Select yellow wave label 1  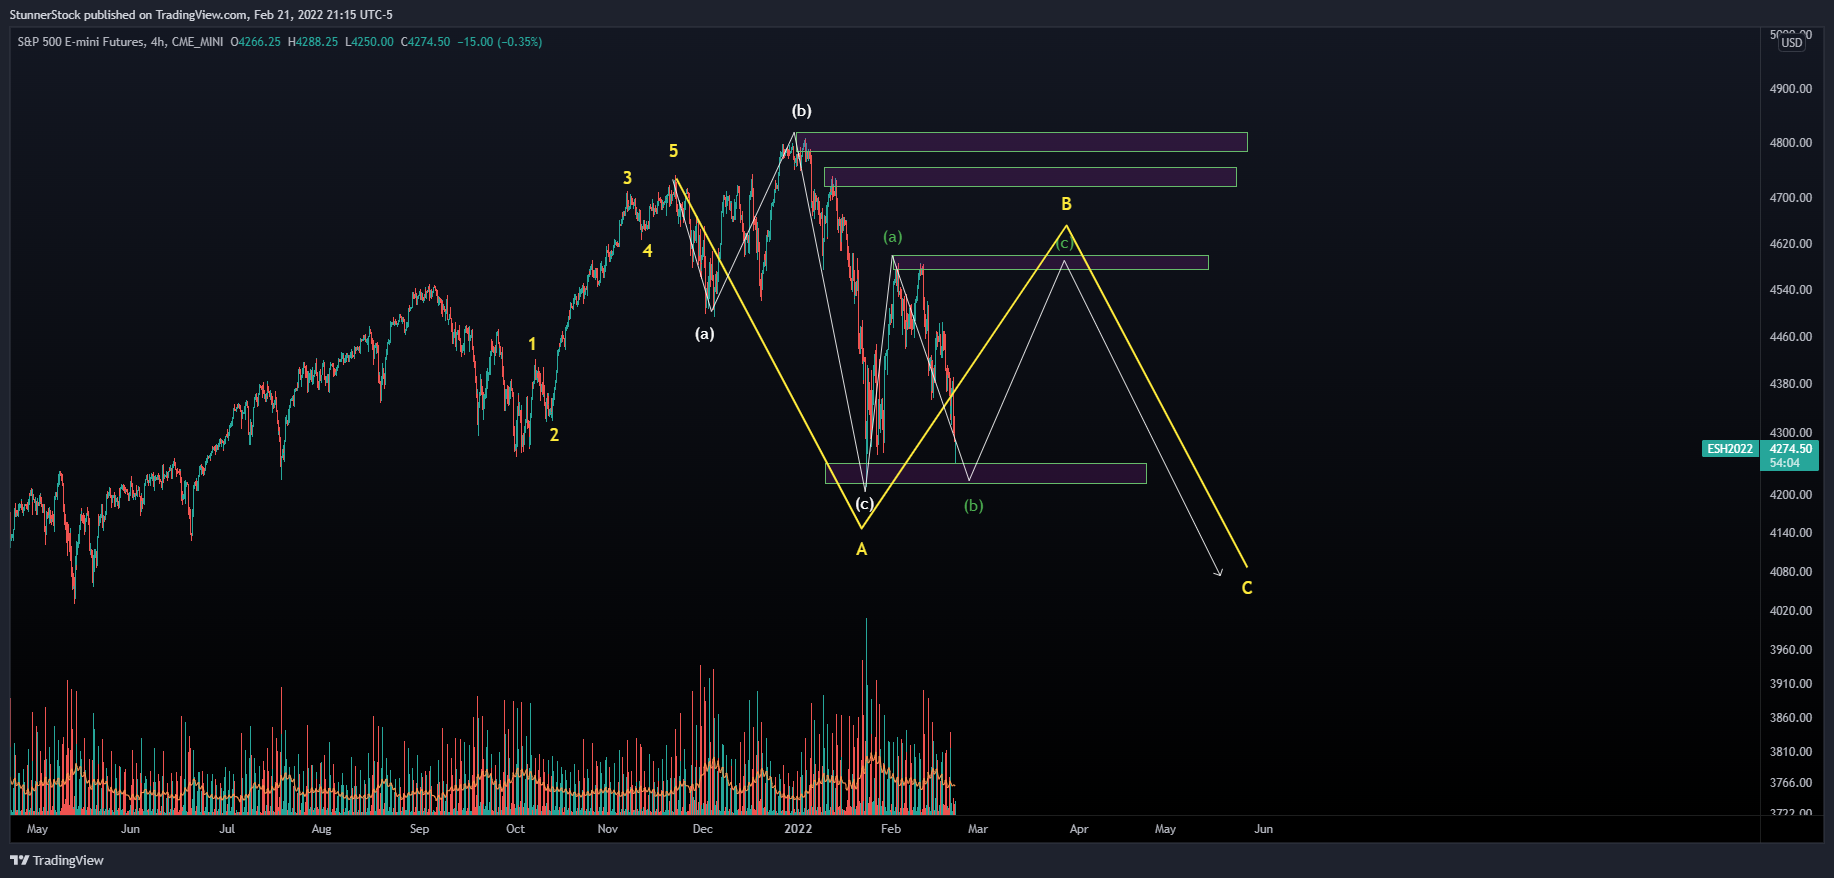(532, 344)
